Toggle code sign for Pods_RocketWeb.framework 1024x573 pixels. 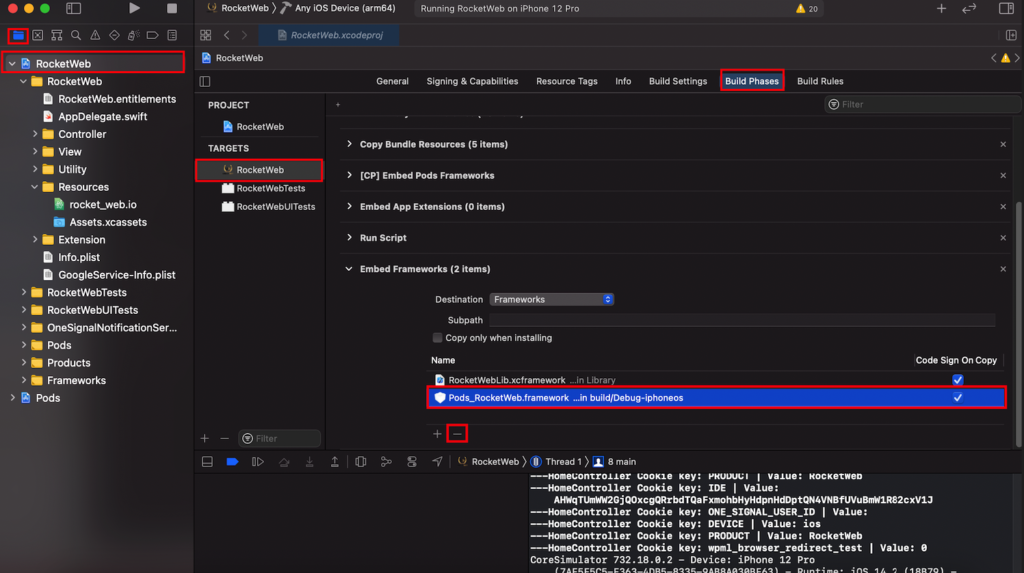957,398
